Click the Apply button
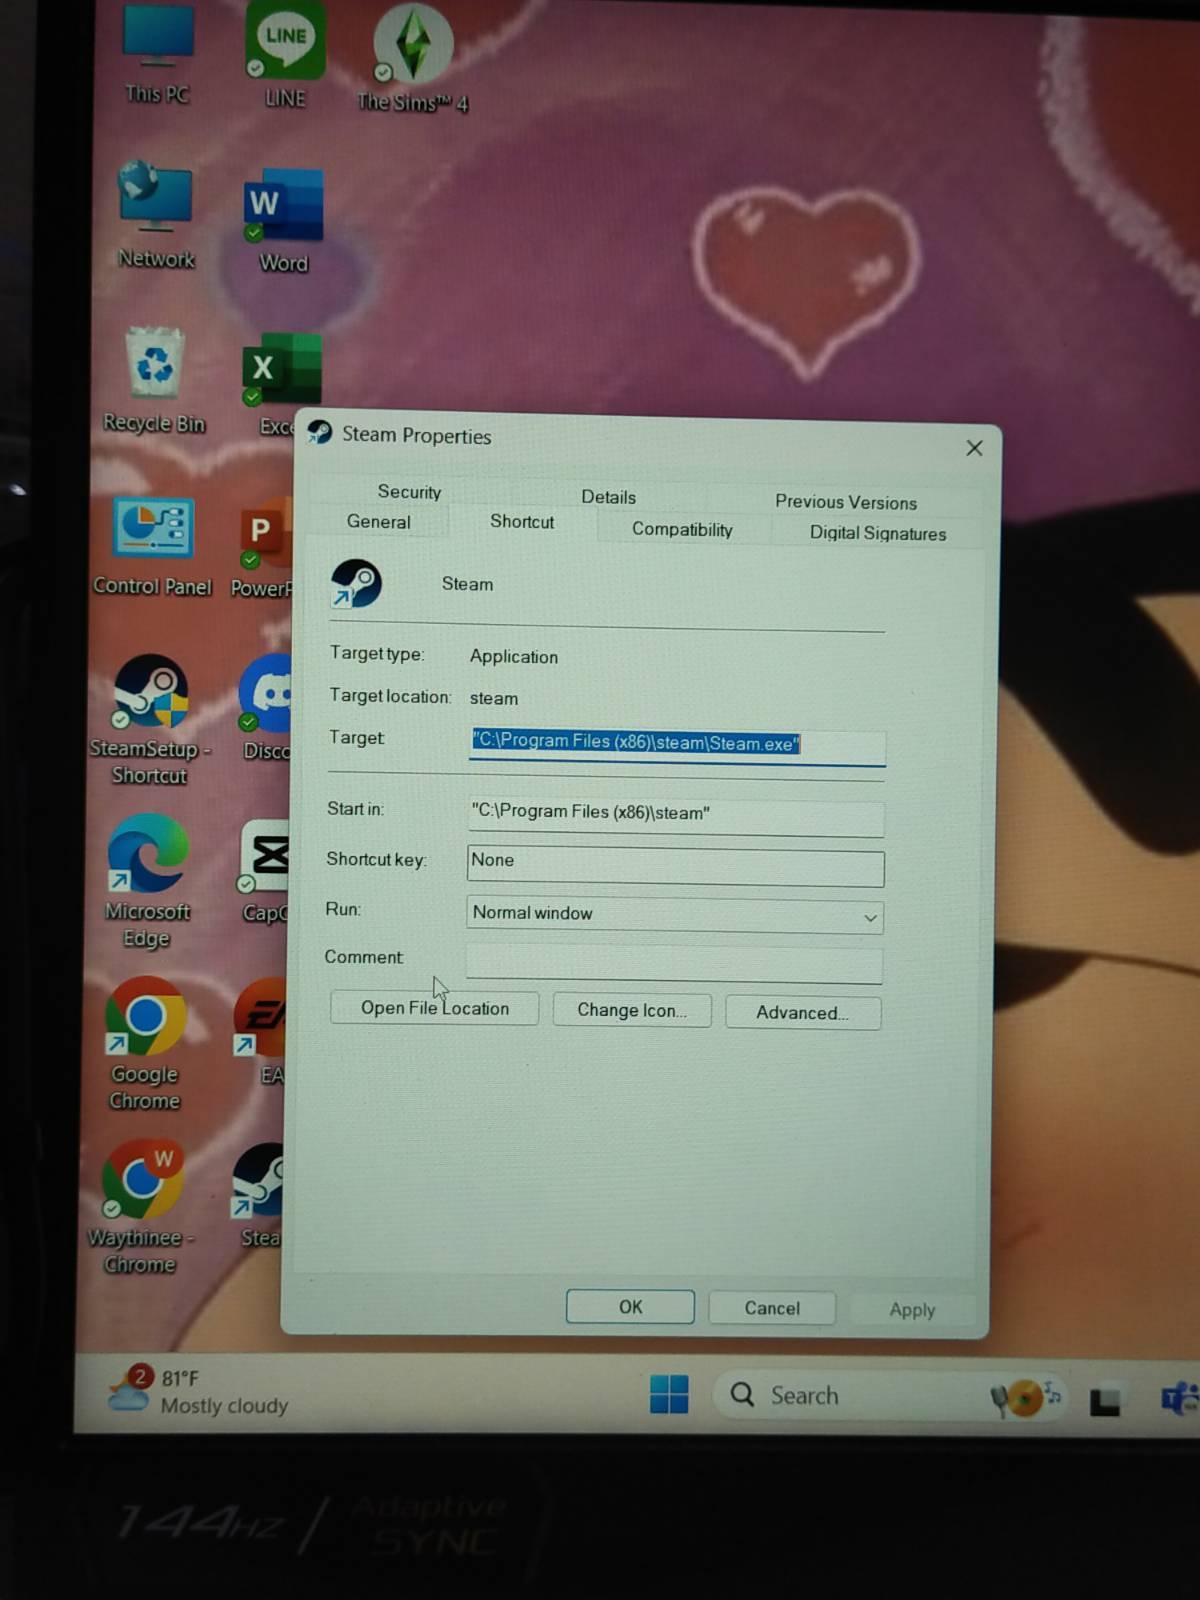1200x1600 pixels. [x=912, y=1310]
